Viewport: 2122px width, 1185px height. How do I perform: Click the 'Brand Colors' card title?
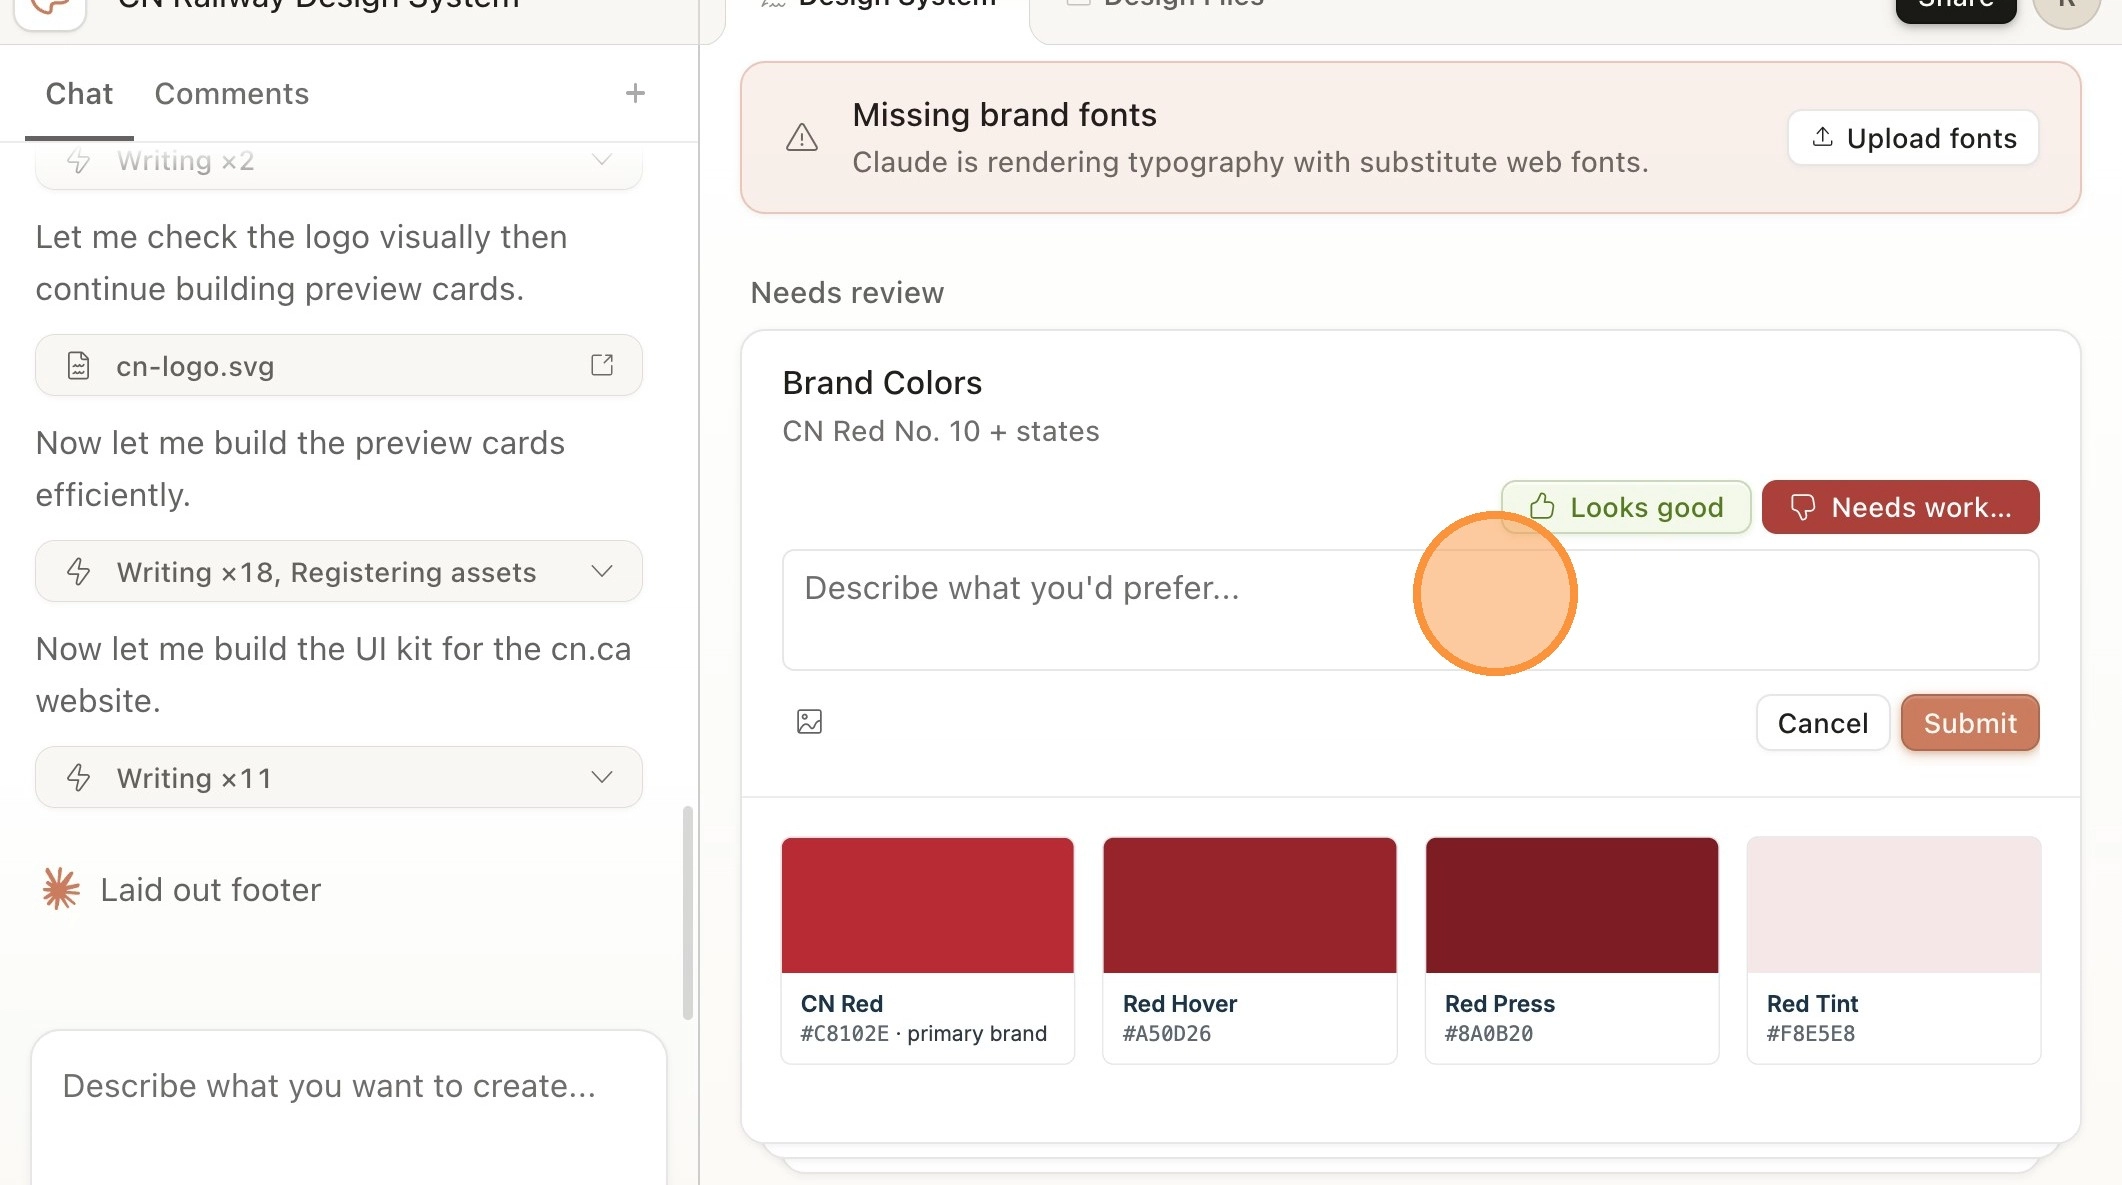point(882,383)
